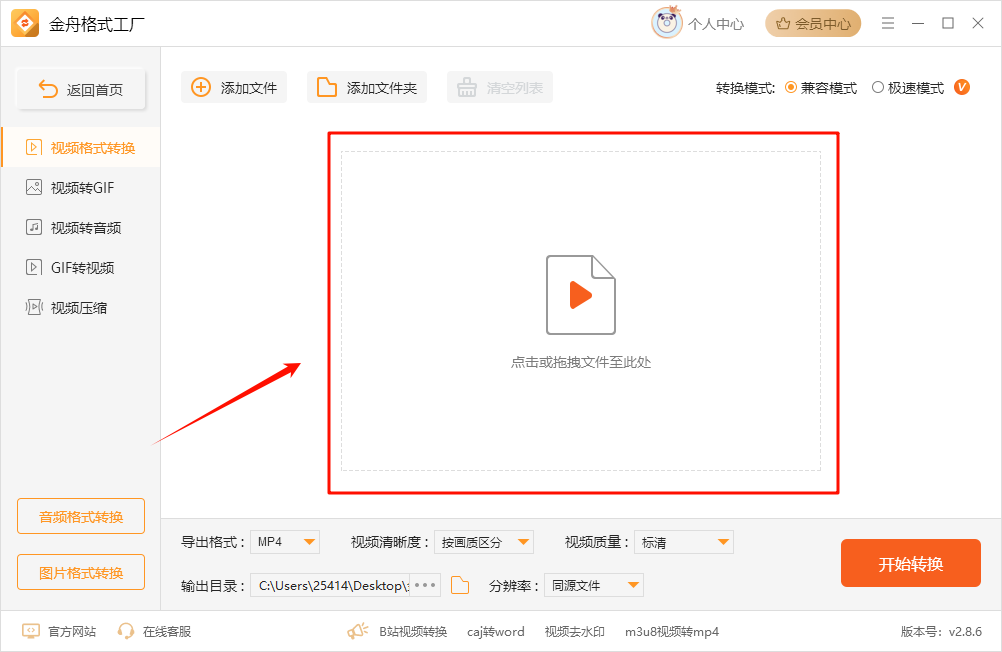
Task: Open the panda avatar for 个人中心
Action: tap(667, 23)
